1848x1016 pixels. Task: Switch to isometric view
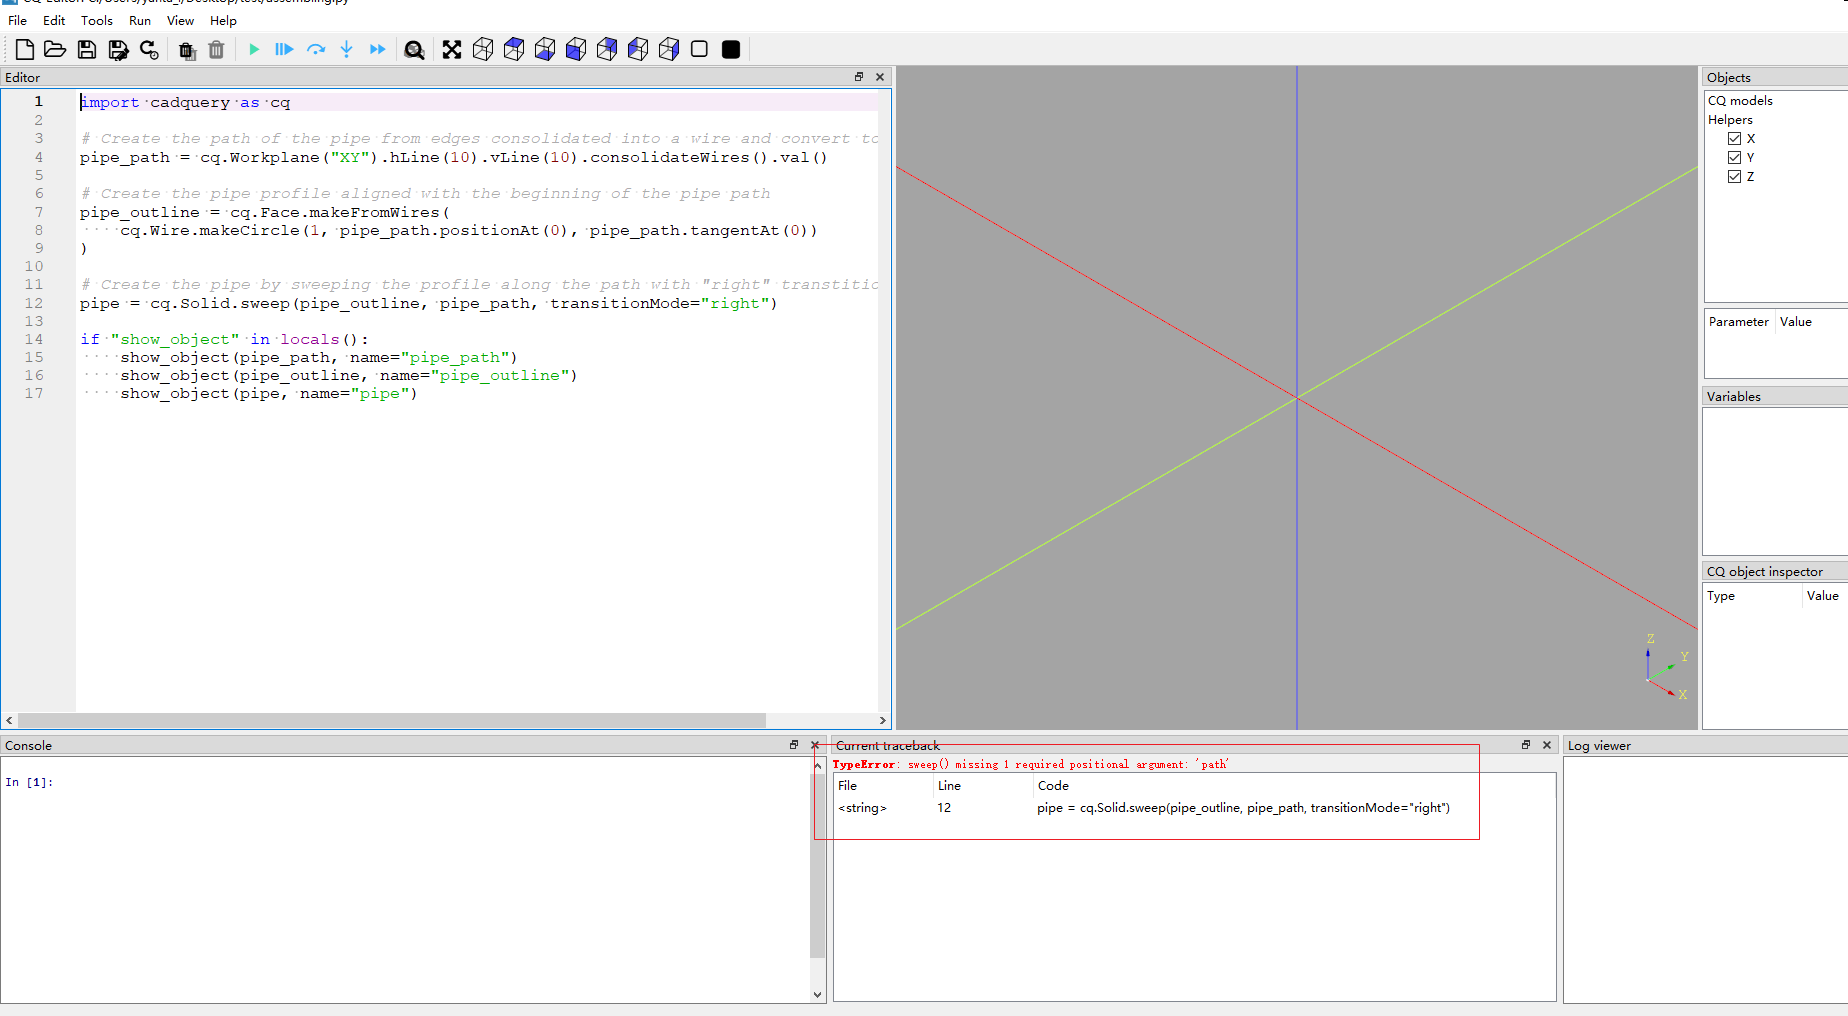coord(483,49)
